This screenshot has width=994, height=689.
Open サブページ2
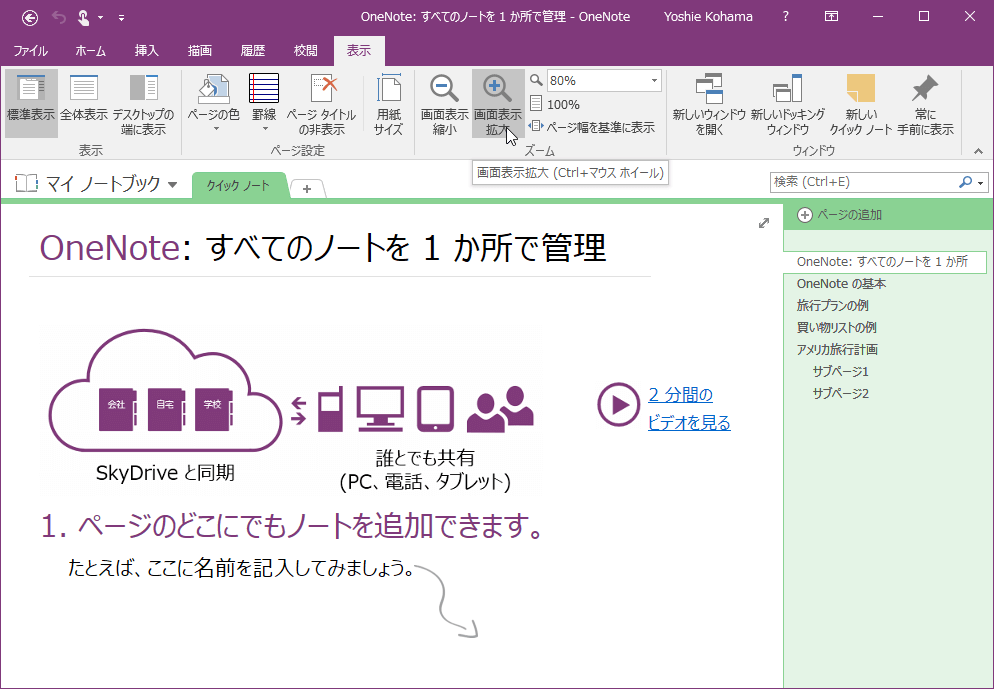click(841, 394)
